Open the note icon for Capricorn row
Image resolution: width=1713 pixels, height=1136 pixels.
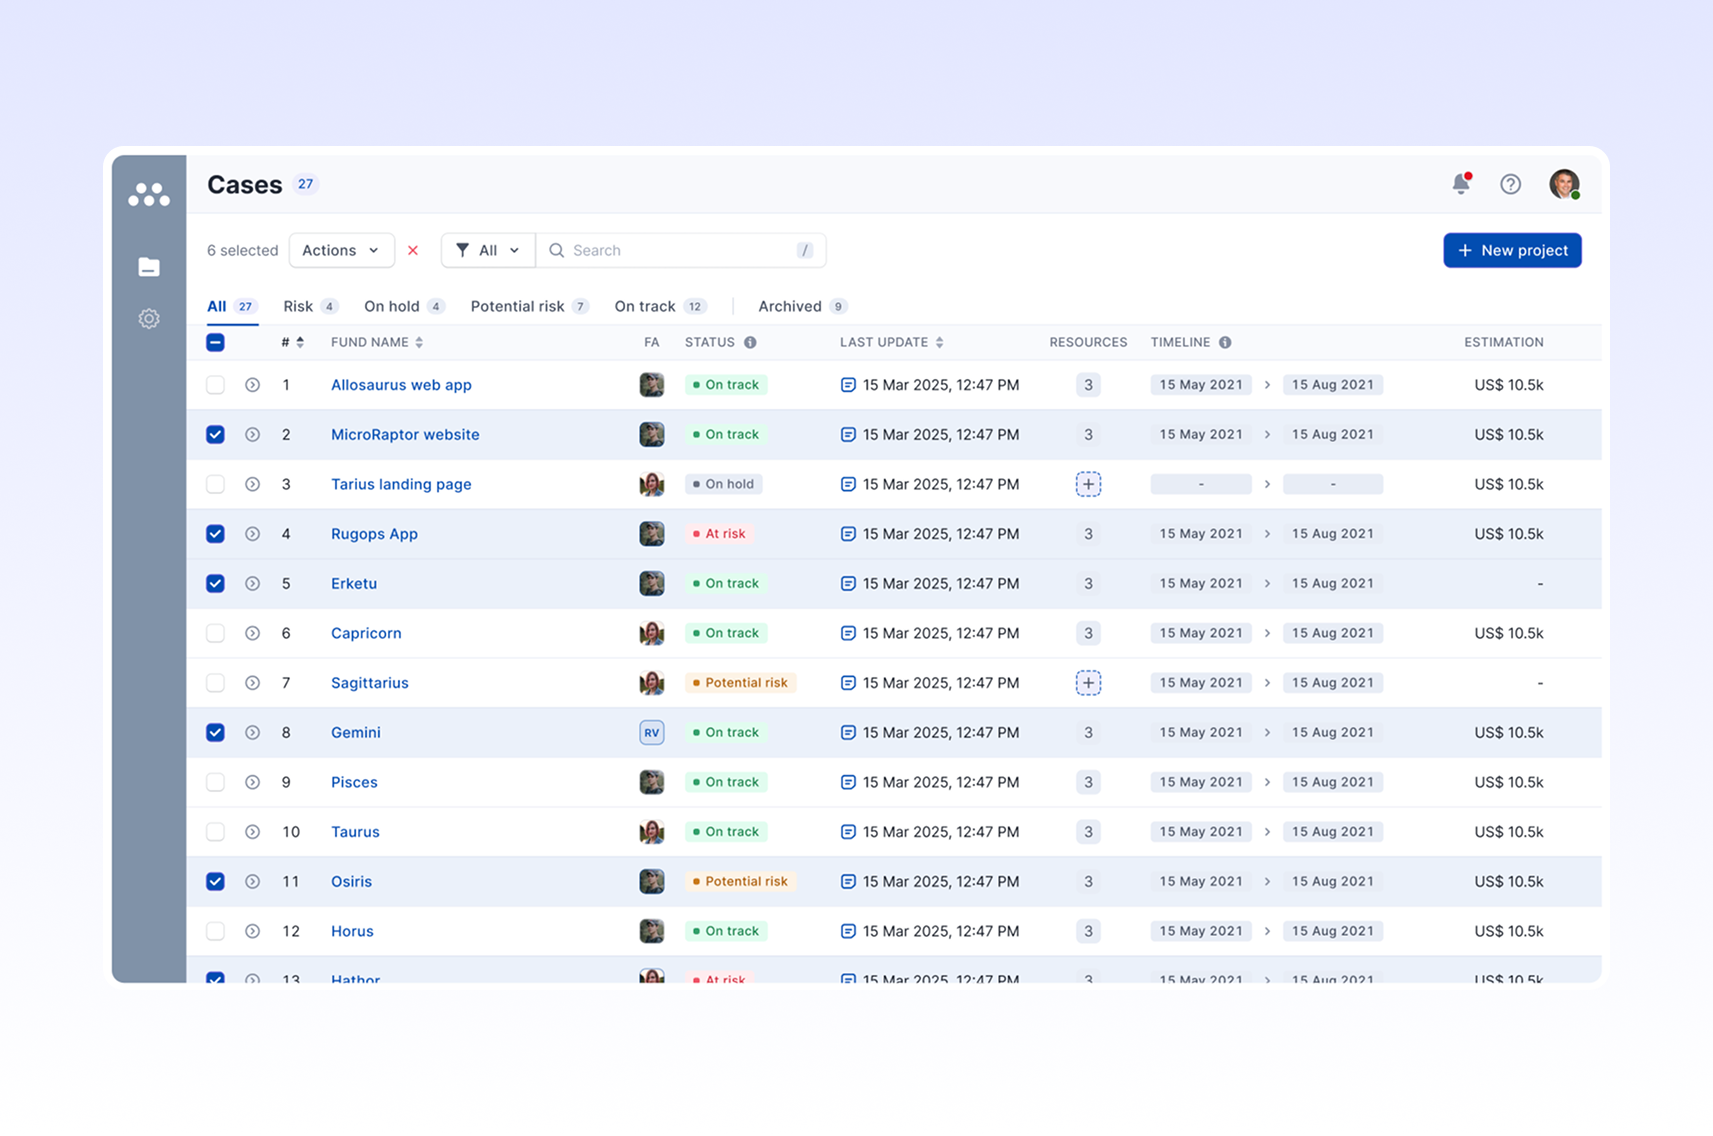848,633
